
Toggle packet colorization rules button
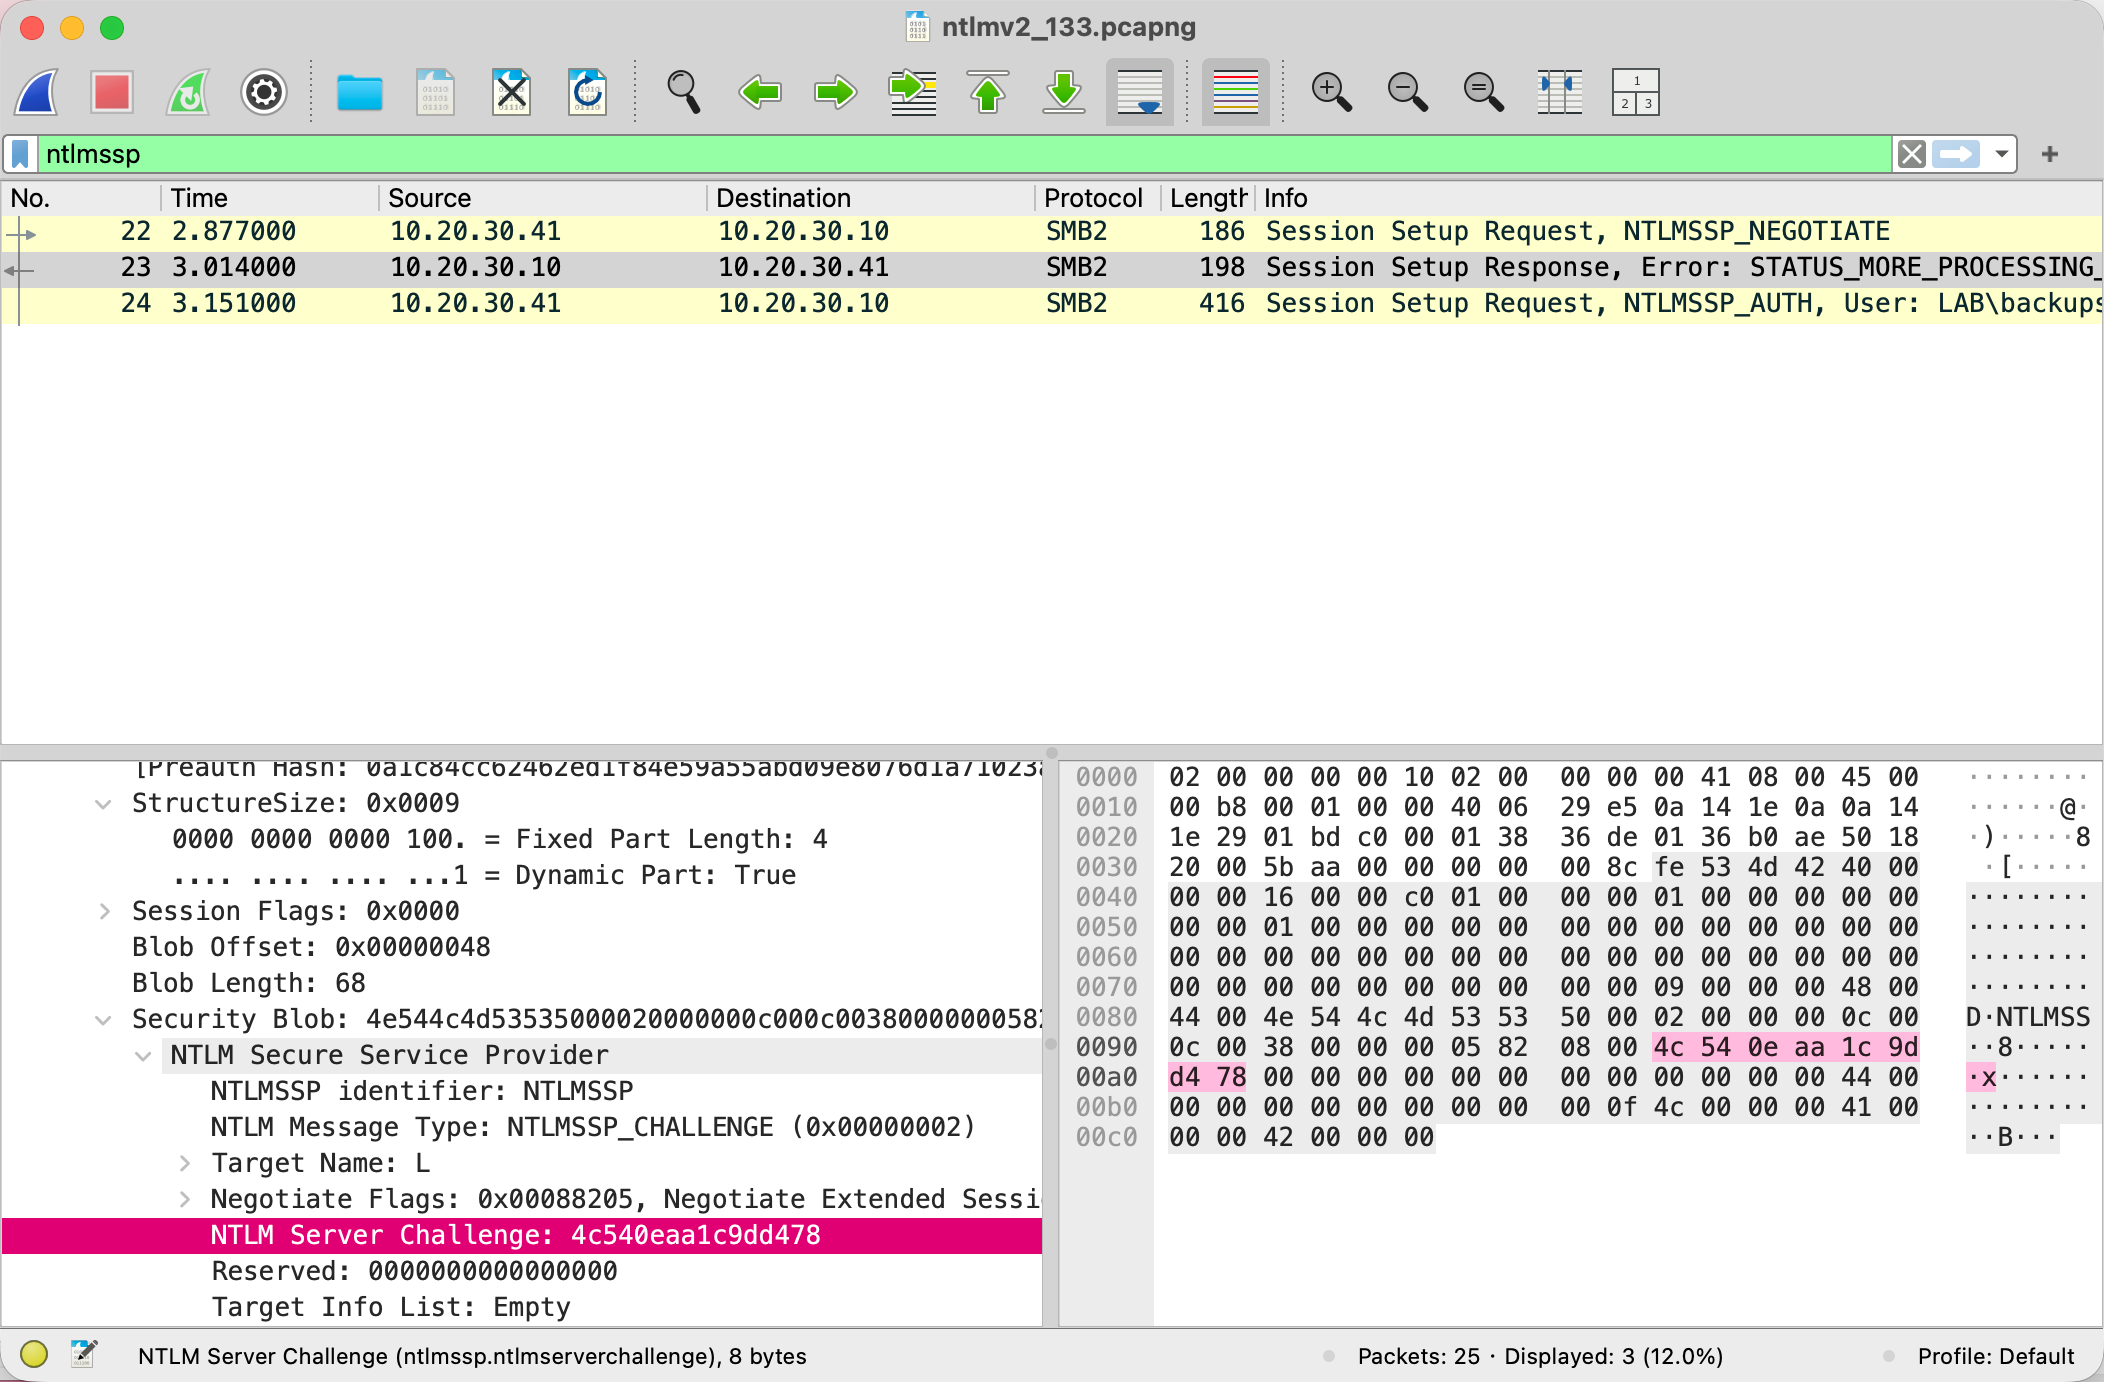coord(1236,92)
